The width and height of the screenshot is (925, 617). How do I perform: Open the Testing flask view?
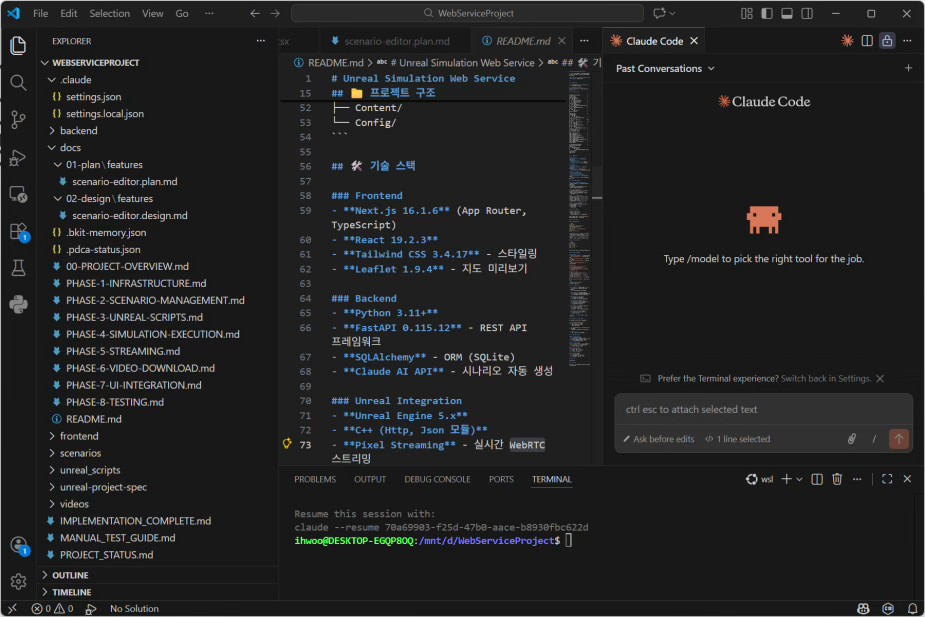(x=18, y=268)
